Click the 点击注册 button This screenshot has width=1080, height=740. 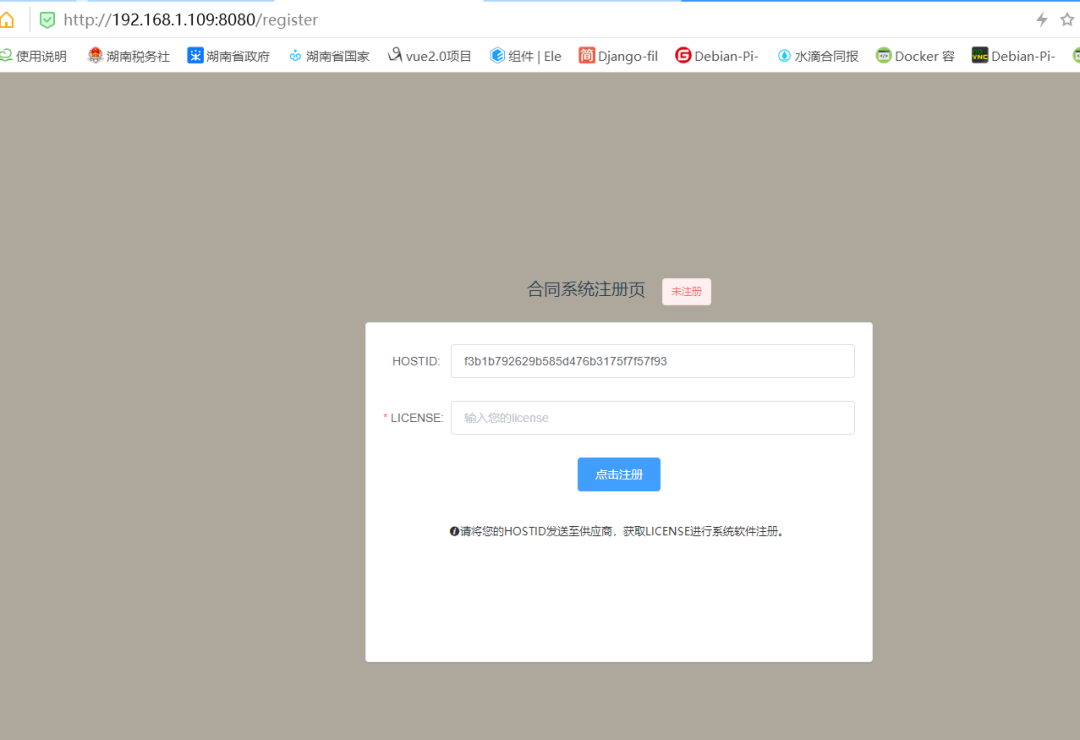[x=619, y=475]
